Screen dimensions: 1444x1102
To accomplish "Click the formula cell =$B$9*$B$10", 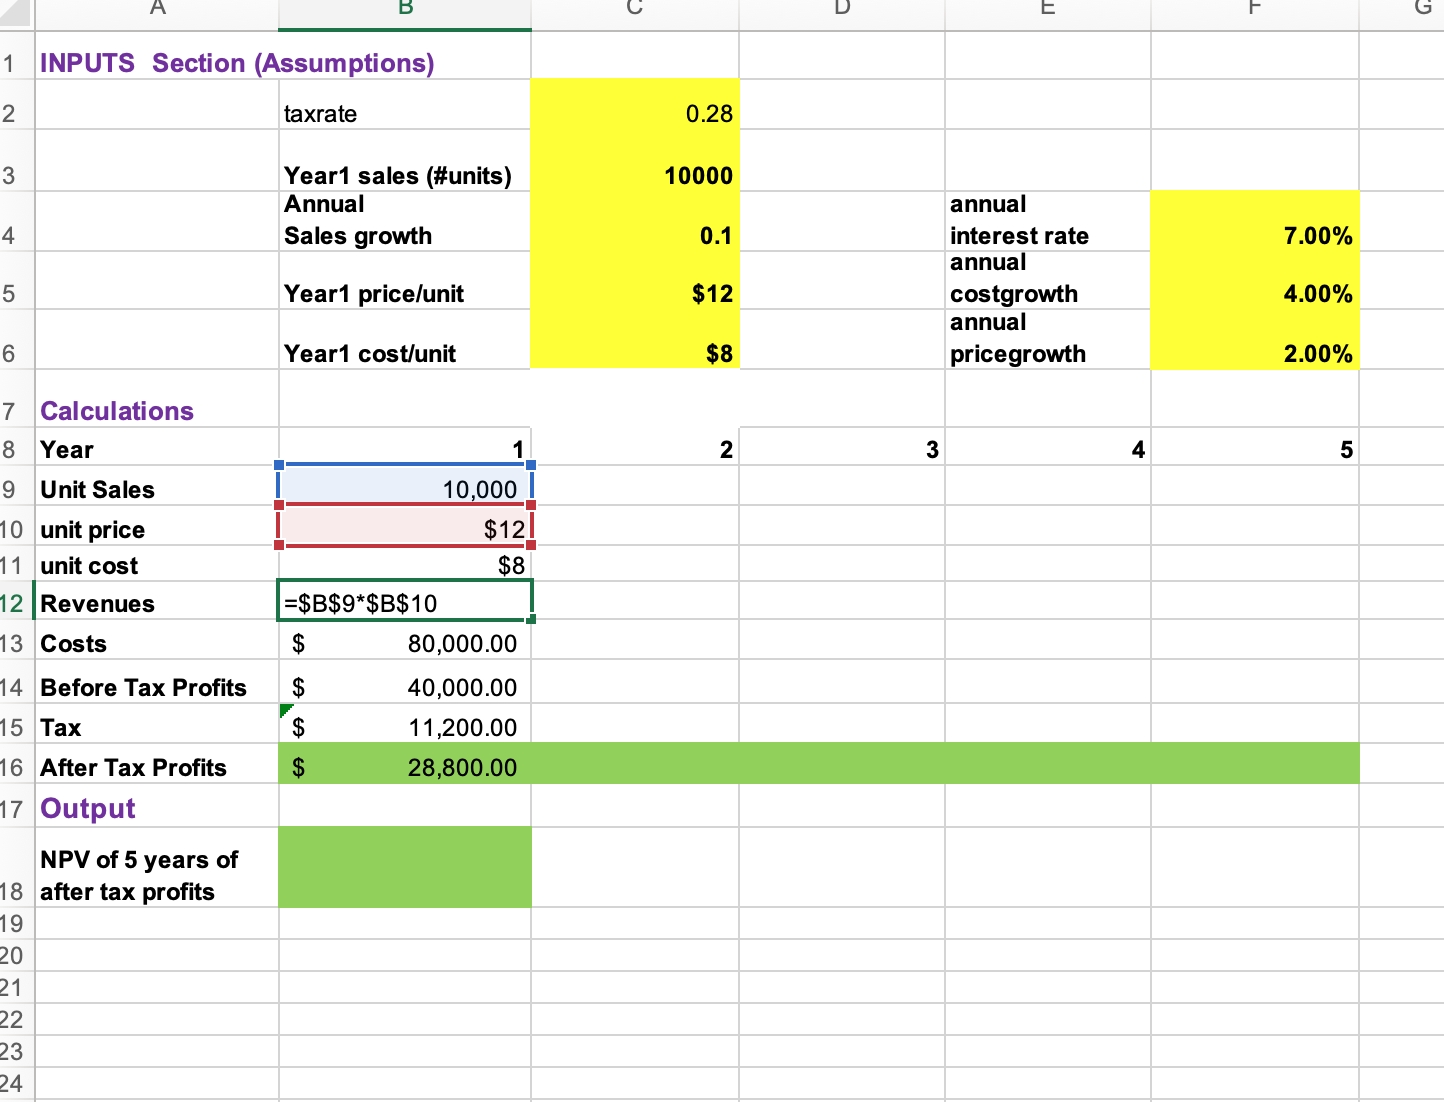I will click(x=405, y=602).
